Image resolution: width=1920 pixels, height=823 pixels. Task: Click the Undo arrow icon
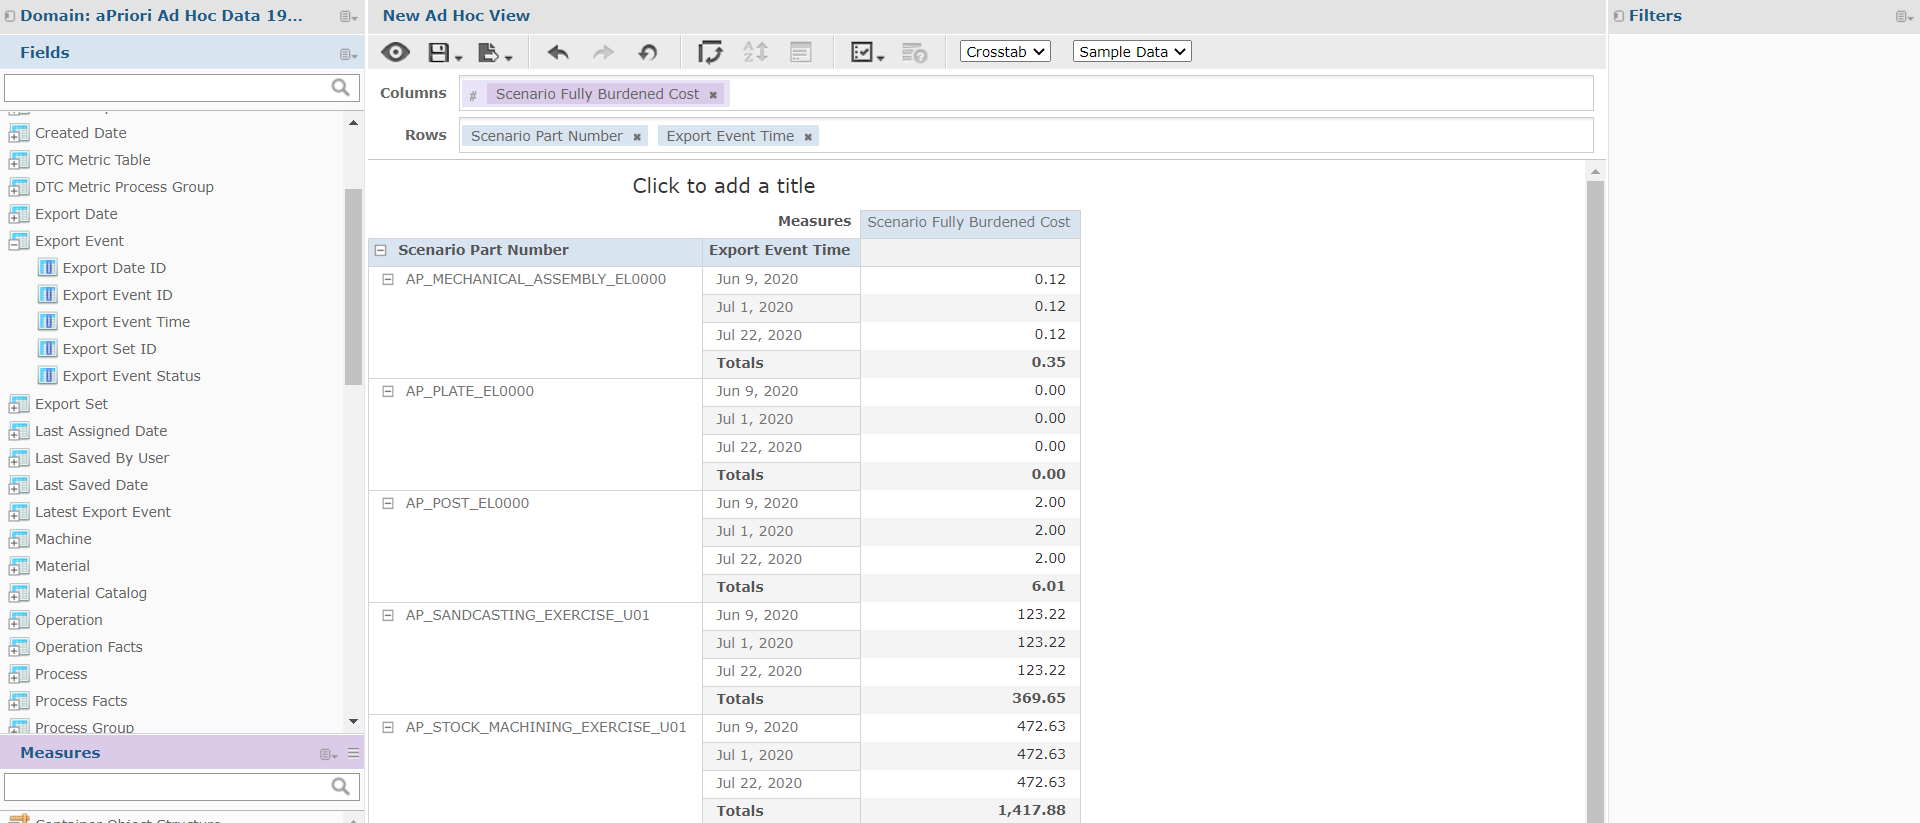click(x=558, y=52)
